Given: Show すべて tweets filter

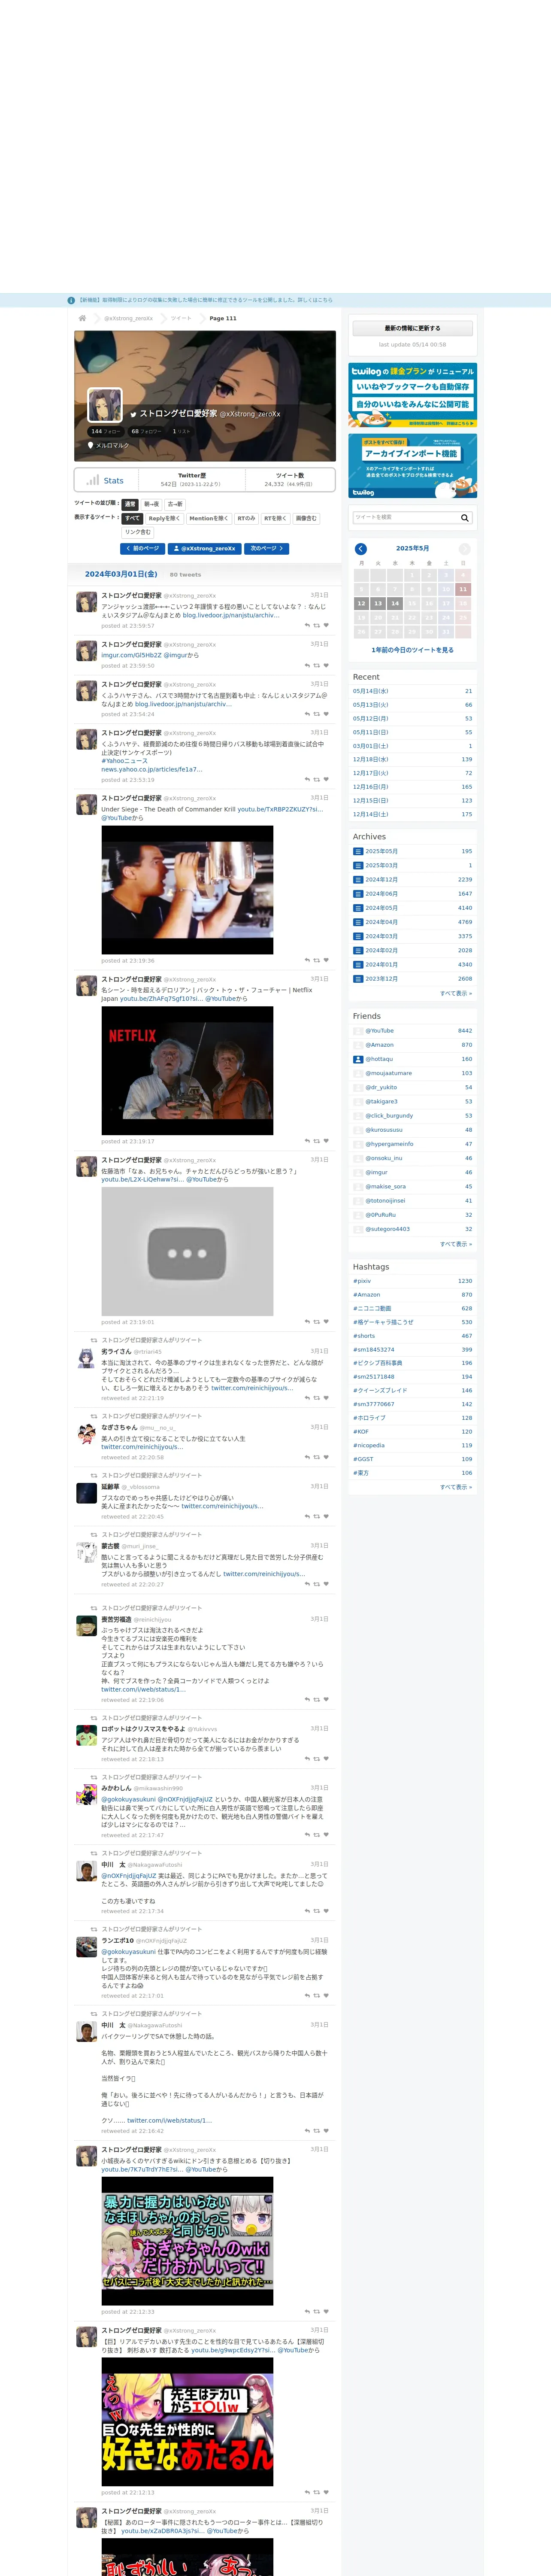Looking at the screenshot, I should point(132,518).
